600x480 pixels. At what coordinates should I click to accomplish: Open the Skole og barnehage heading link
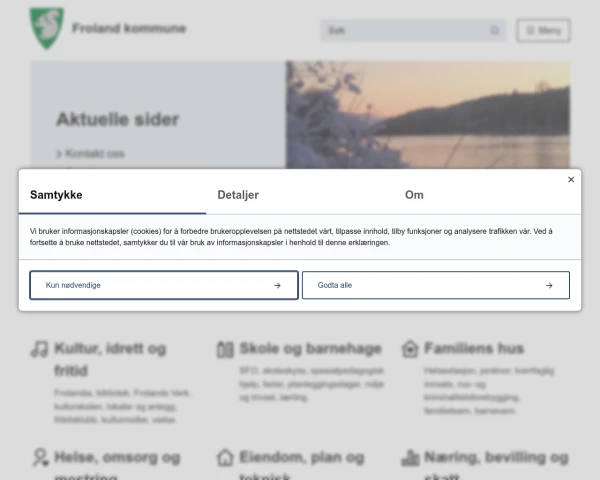[310, 349]
